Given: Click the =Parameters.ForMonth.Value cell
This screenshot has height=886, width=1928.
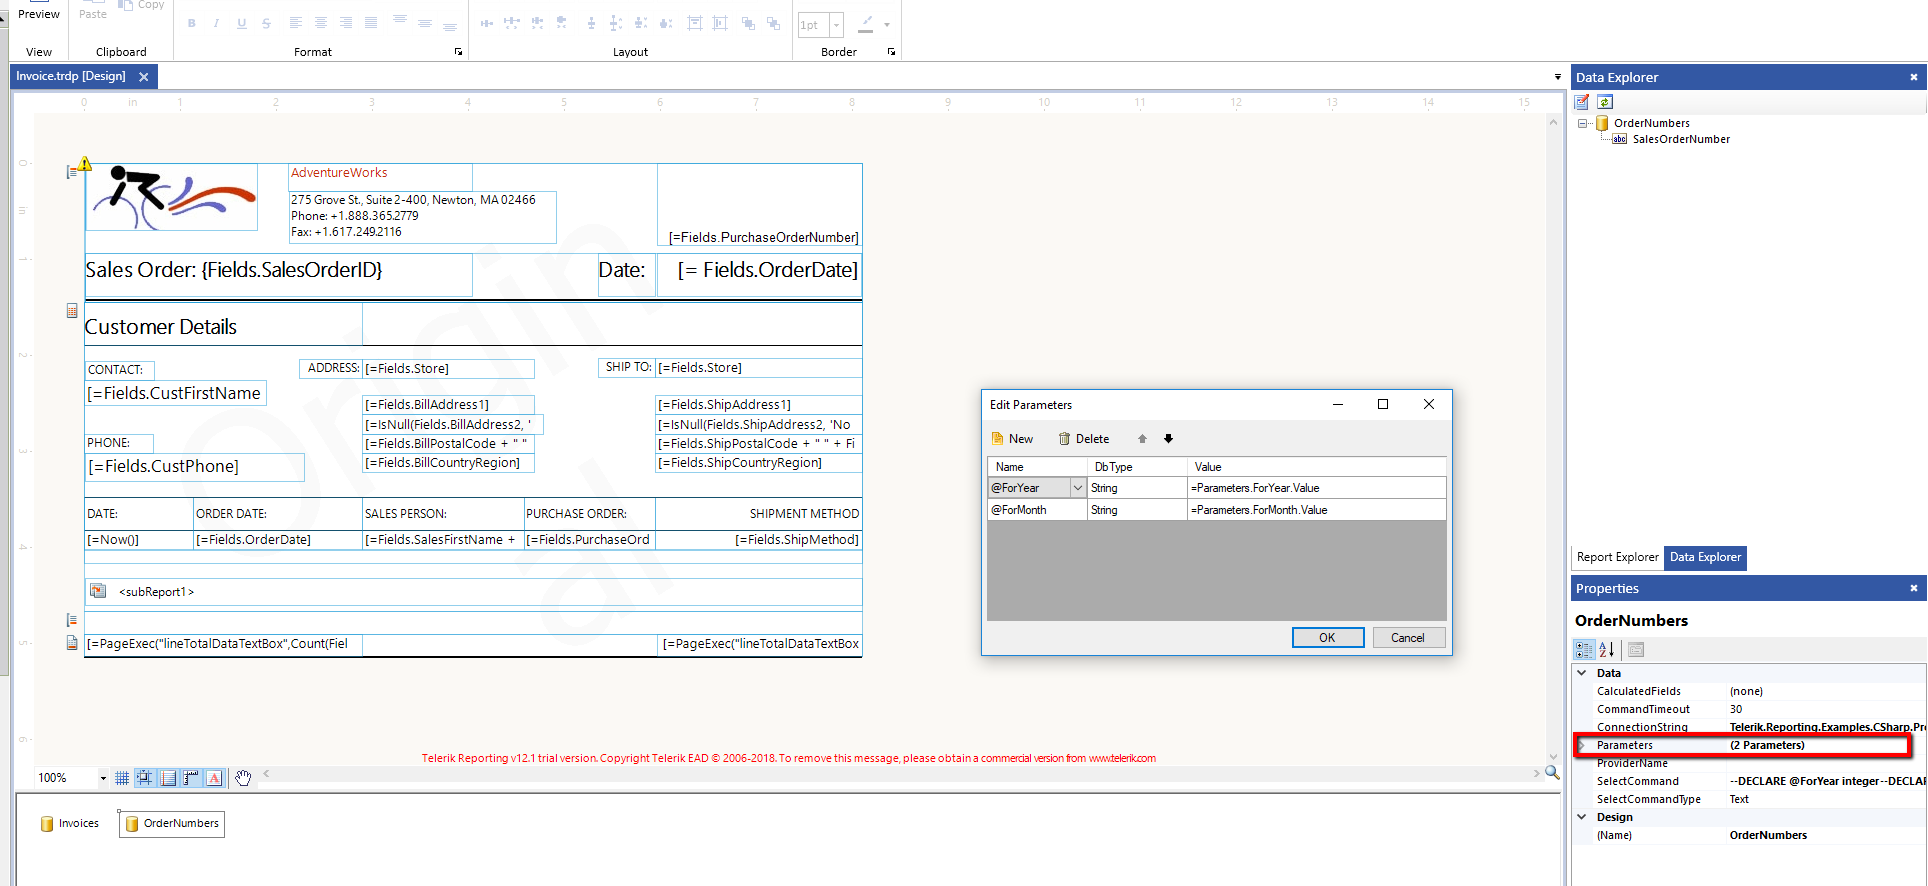Looking at the screenshot, I should tap(1316, 511).
